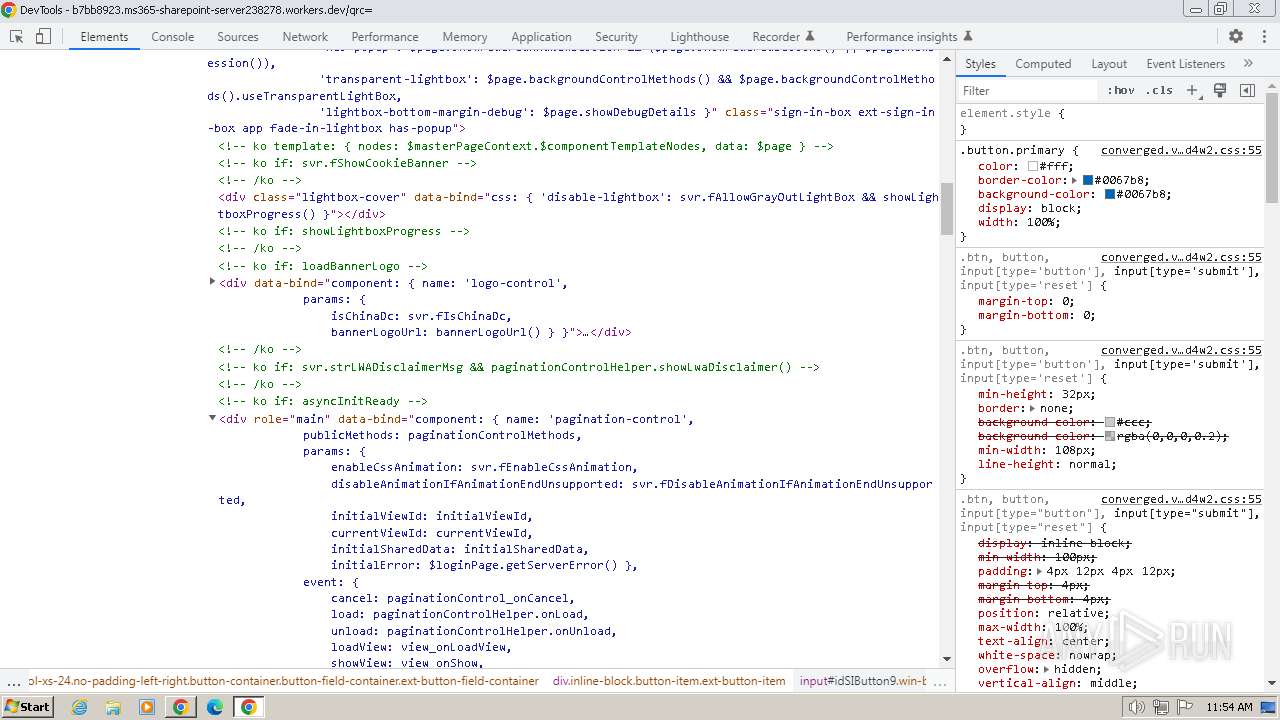This screenshot has width=1280, height=720.
Task: Focus the styles Filter field
Action: (x=1028, y=90)
